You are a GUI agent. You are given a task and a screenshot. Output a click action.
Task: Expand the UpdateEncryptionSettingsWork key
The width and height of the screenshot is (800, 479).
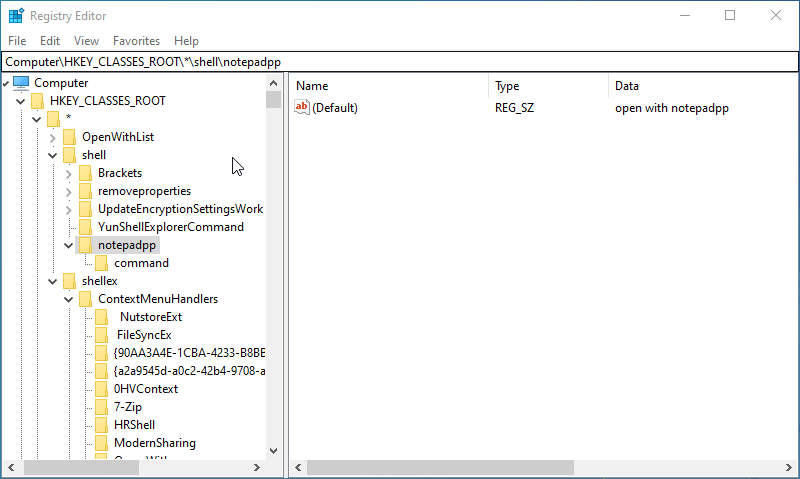pyautogui.click(x=68, y=210)
